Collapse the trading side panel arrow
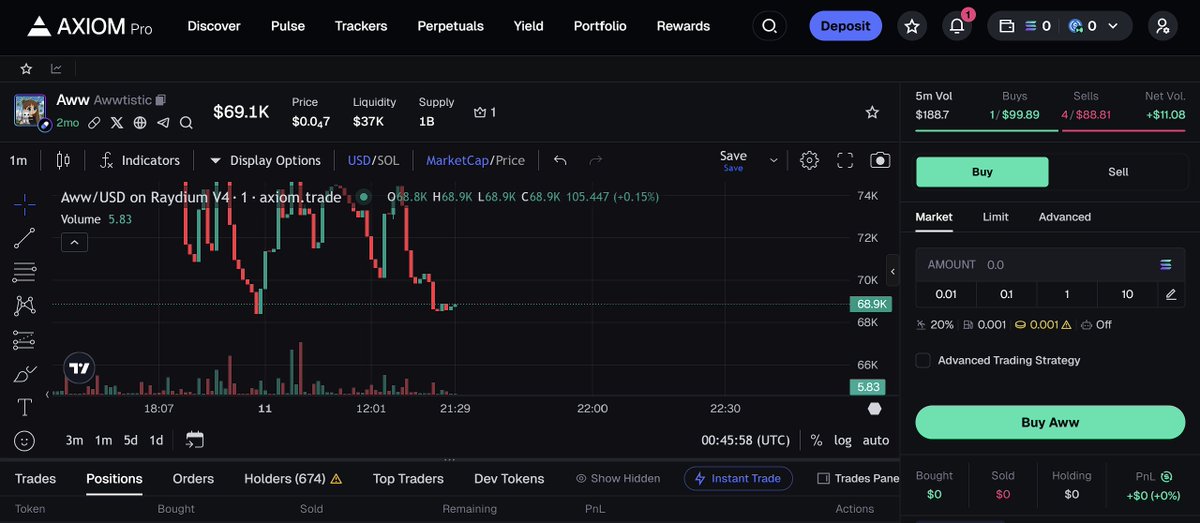This screenshot has height=523, width=1200. pyautogui.click(x=893, y=271)
